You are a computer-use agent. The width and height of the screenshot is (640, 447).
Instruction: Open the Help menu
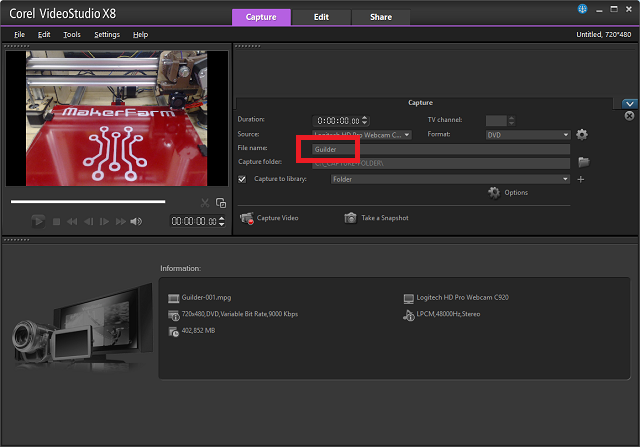(140, 35)
